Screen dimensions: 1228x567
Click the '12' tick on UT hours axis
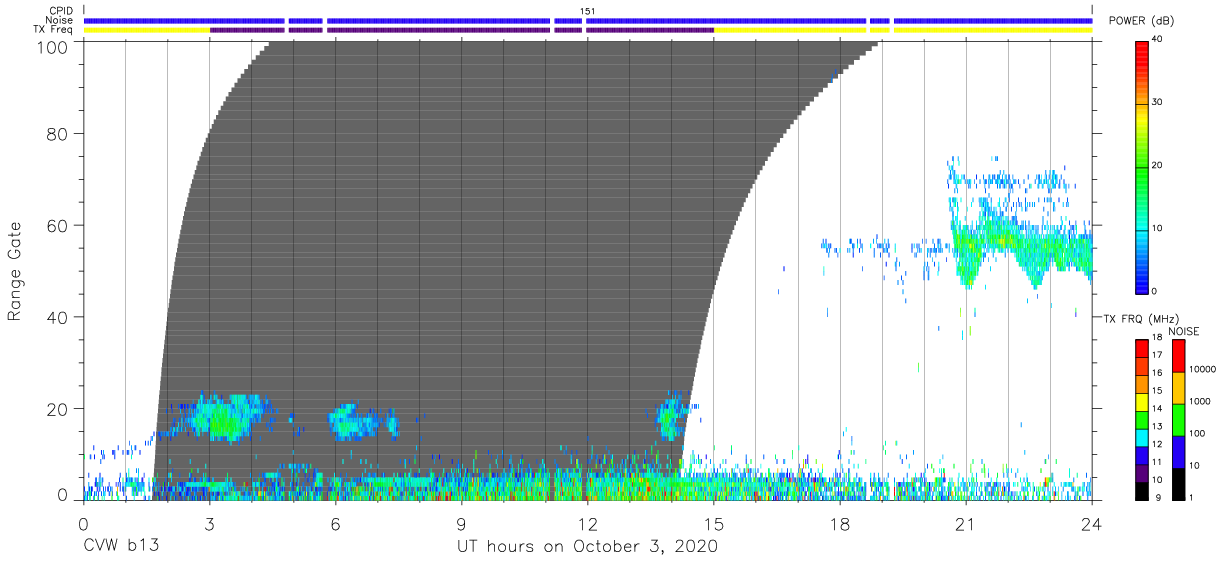point(588,524)
